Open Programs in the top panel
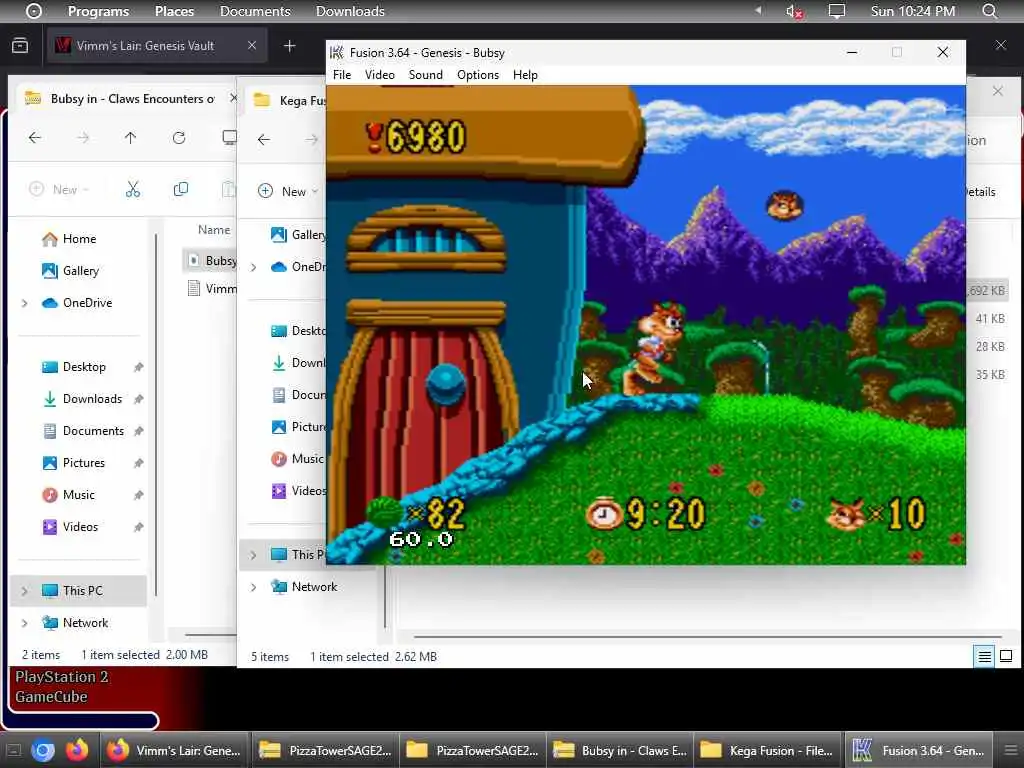The image size is (1024, 768). 99,11
